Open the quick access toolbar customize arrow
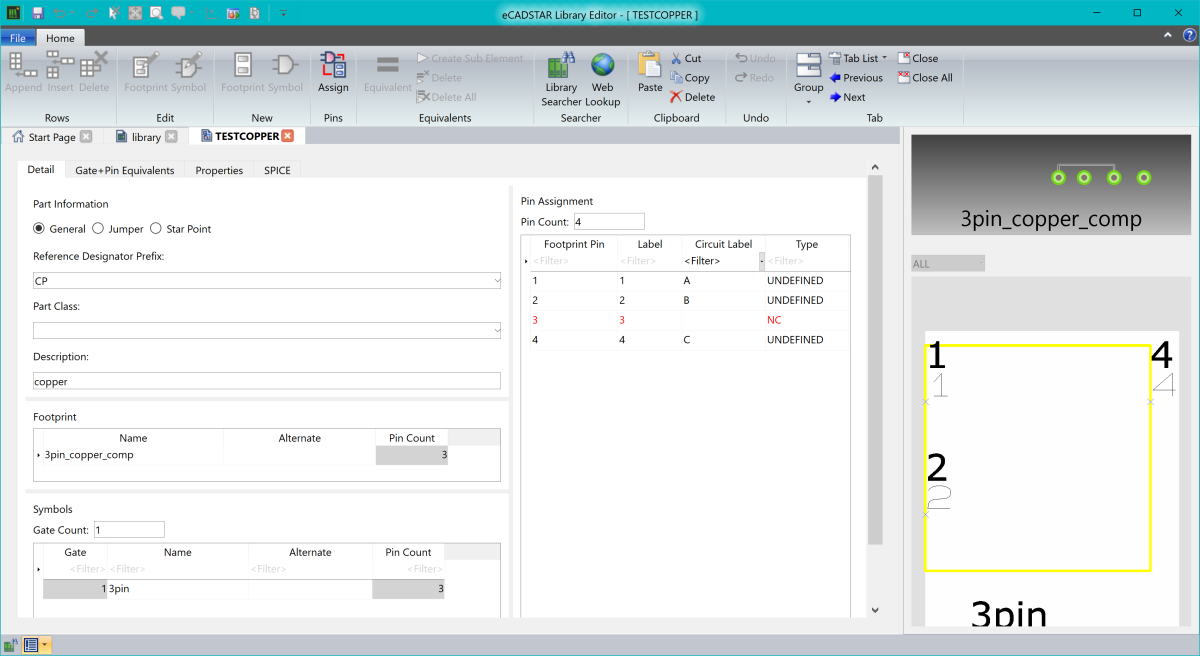 283,13
